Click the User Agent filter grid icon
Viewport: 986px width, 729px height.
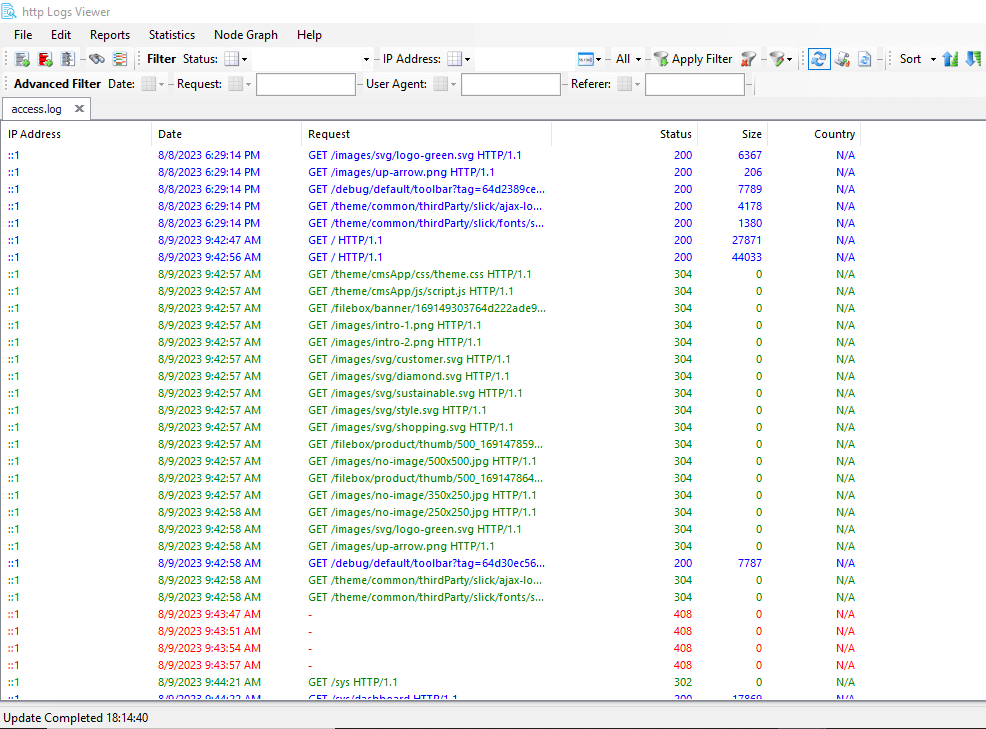click(441, 84)
